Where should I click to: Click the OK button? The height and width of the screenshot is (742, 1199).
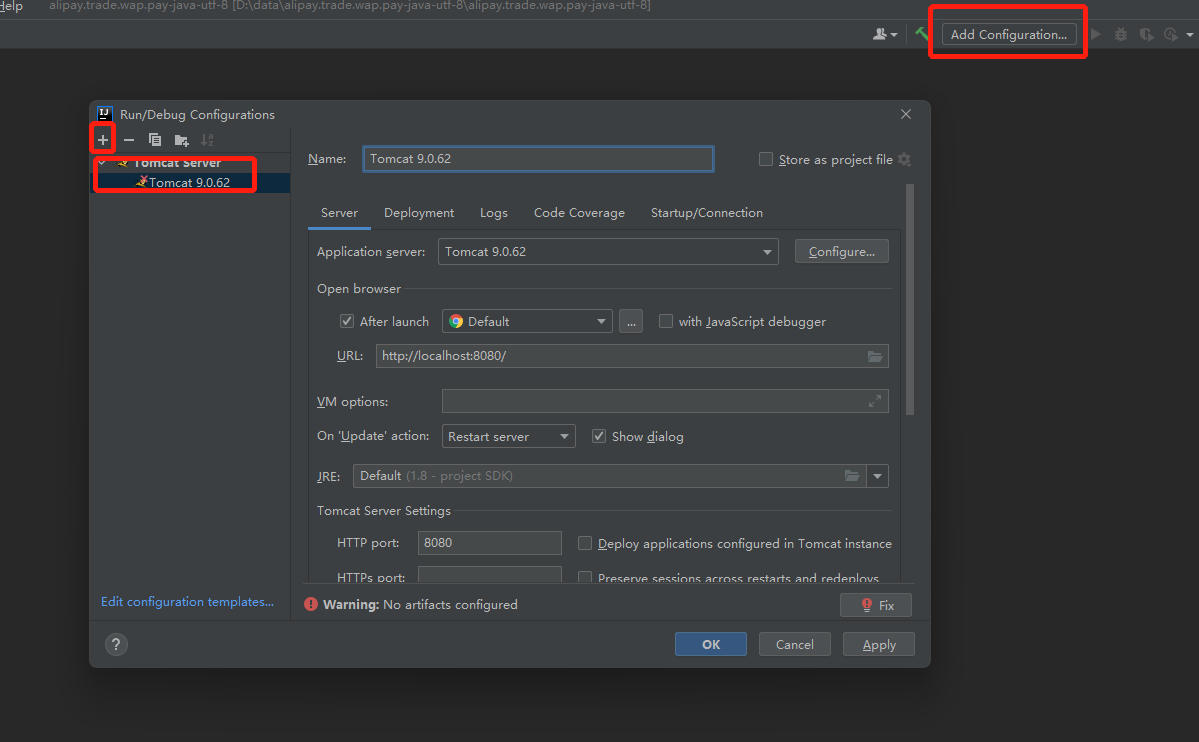710,644
